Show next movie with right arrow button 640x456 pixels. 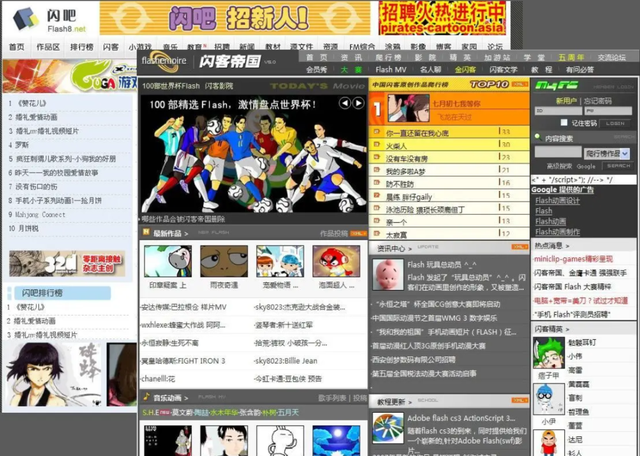(358, 103)
